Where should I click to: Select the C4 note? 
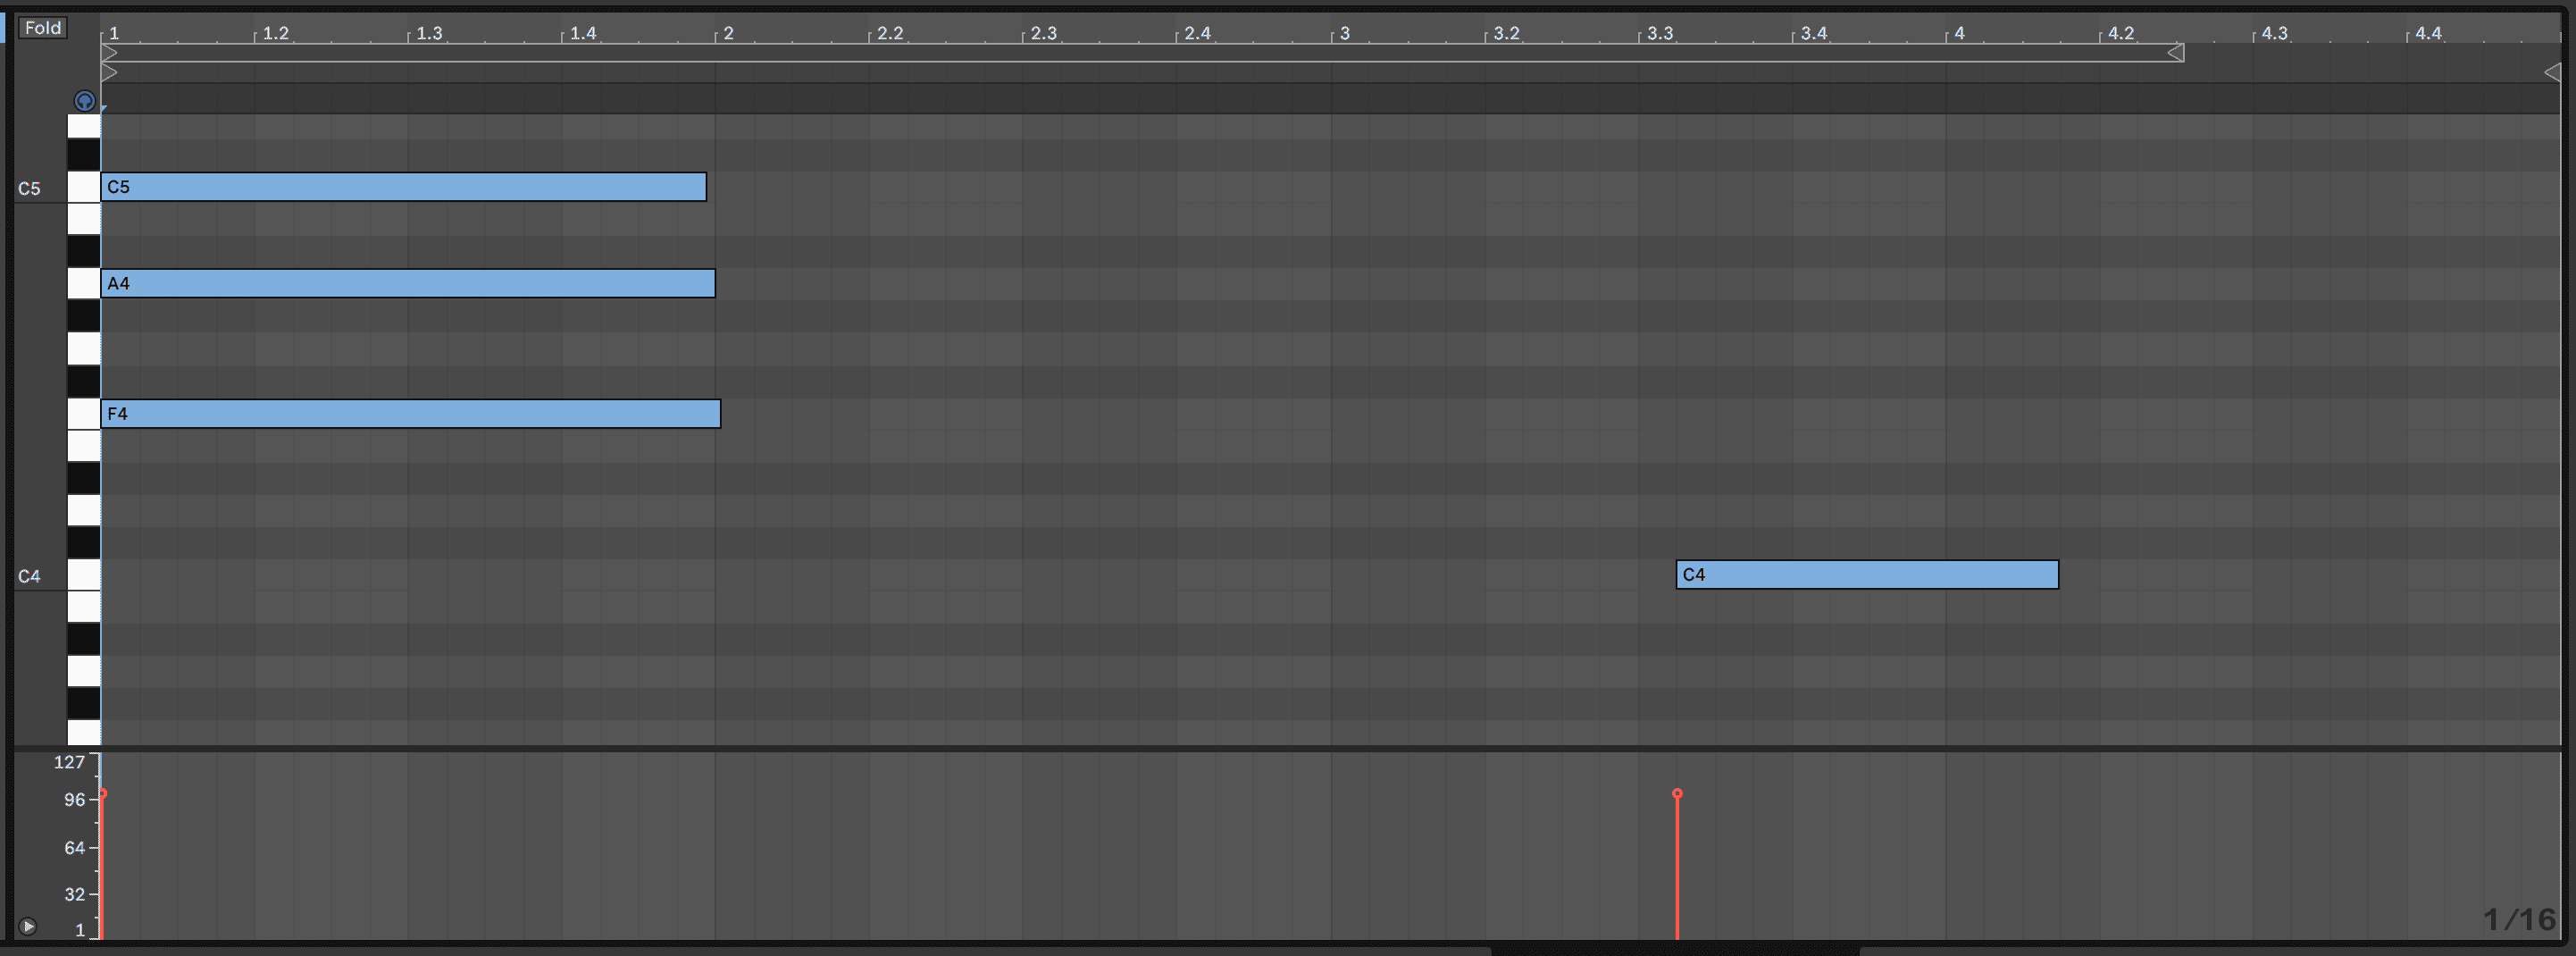[x=1867, y=575]
